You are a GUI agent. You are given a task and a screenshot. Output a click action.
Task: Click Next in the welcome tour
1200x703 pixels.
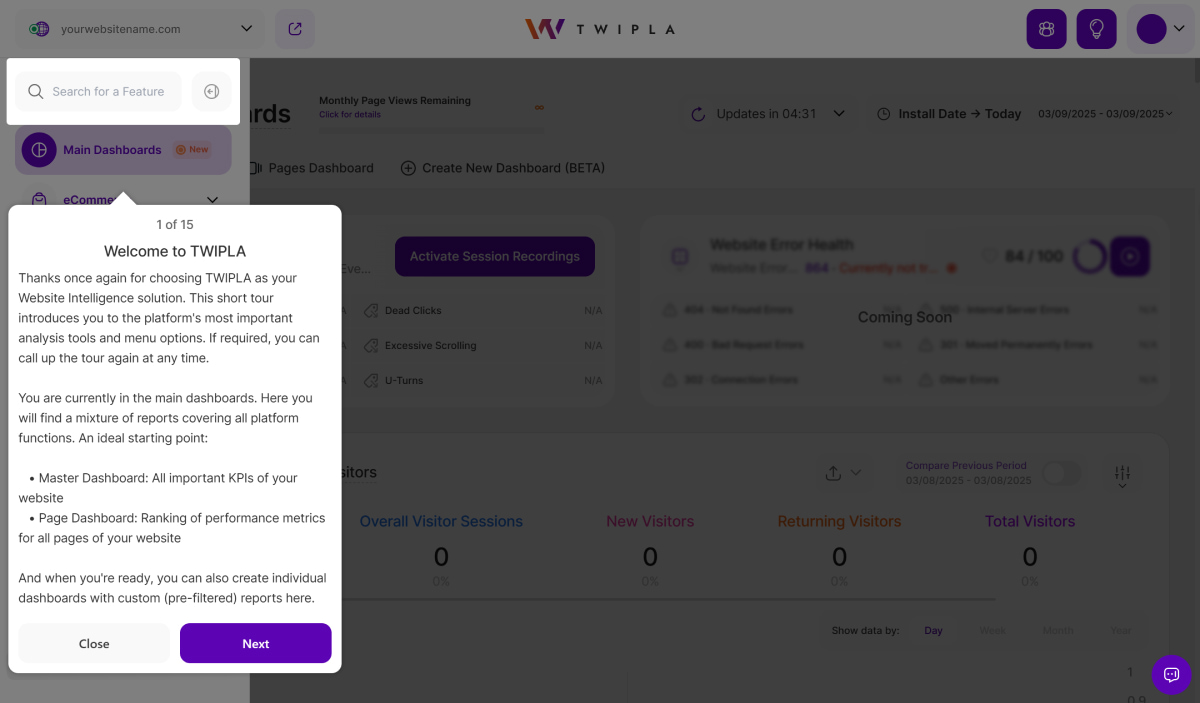(x=255, y=643)
